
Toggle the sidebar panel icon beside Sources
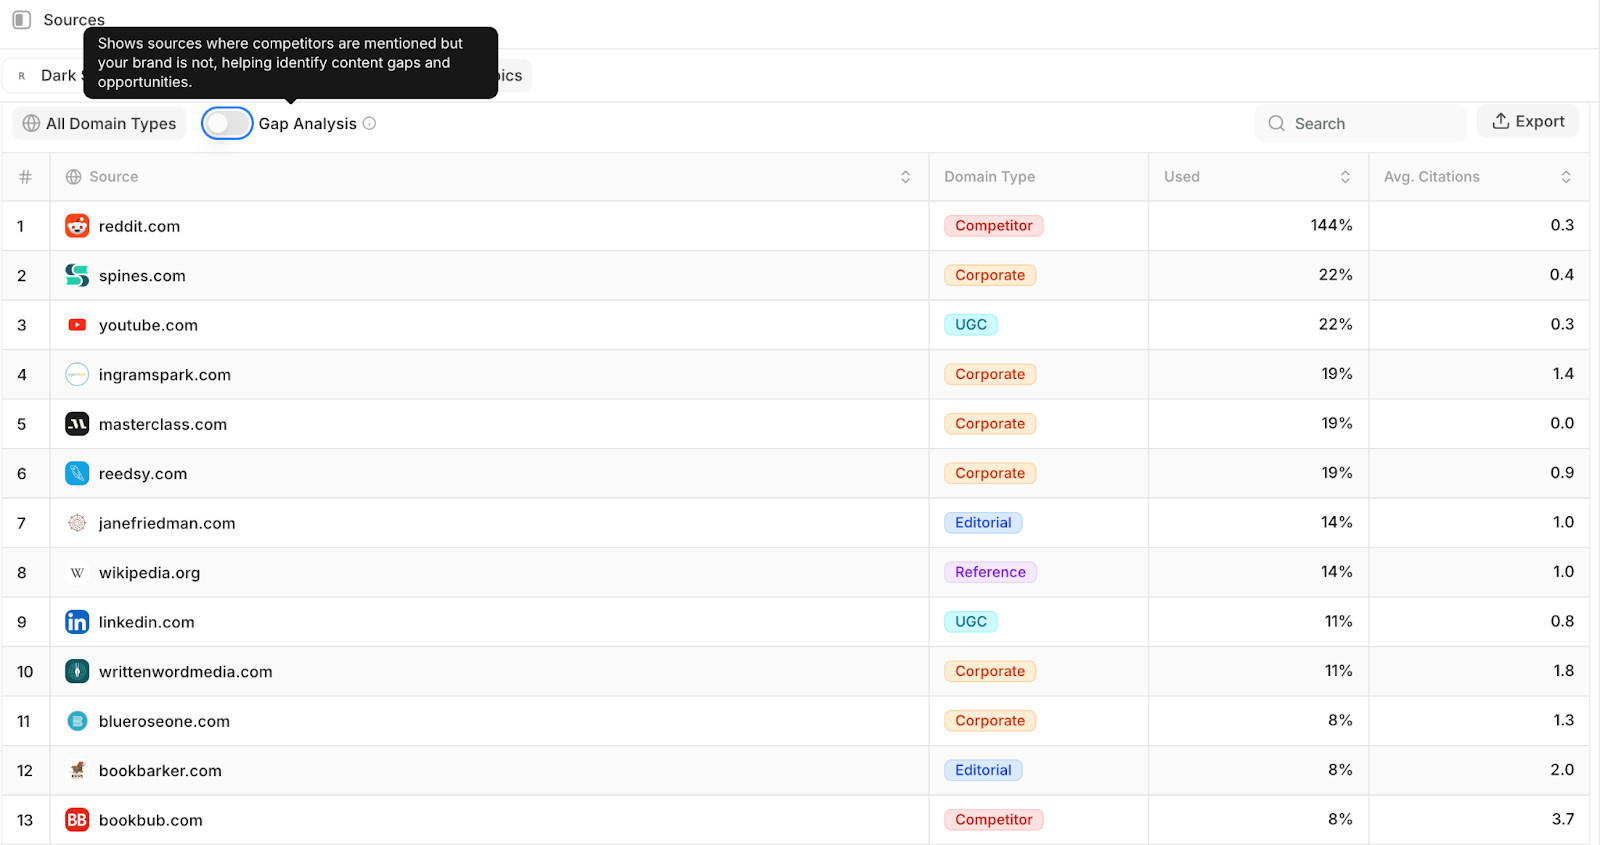click(x=21, y=20)
